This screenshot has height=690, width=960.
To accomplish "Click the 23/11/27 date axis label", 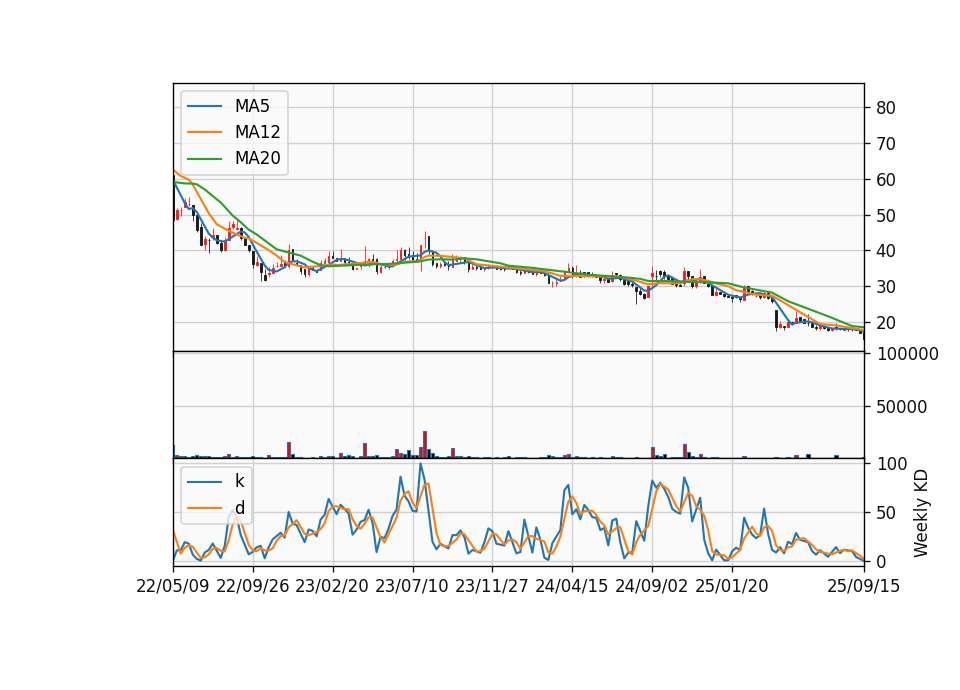I will pos(492,586).
